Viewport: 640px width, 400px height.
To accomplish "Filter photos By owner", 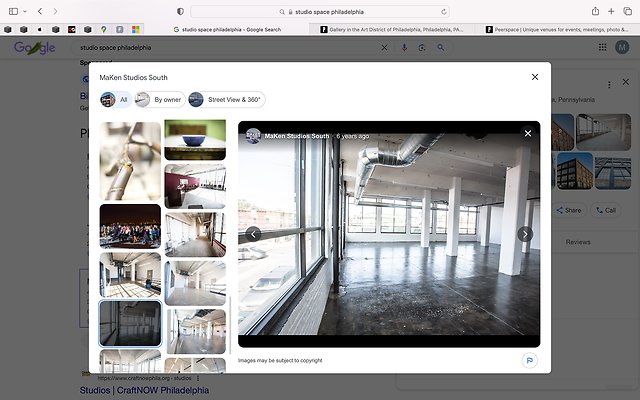I will coord(160,100).
